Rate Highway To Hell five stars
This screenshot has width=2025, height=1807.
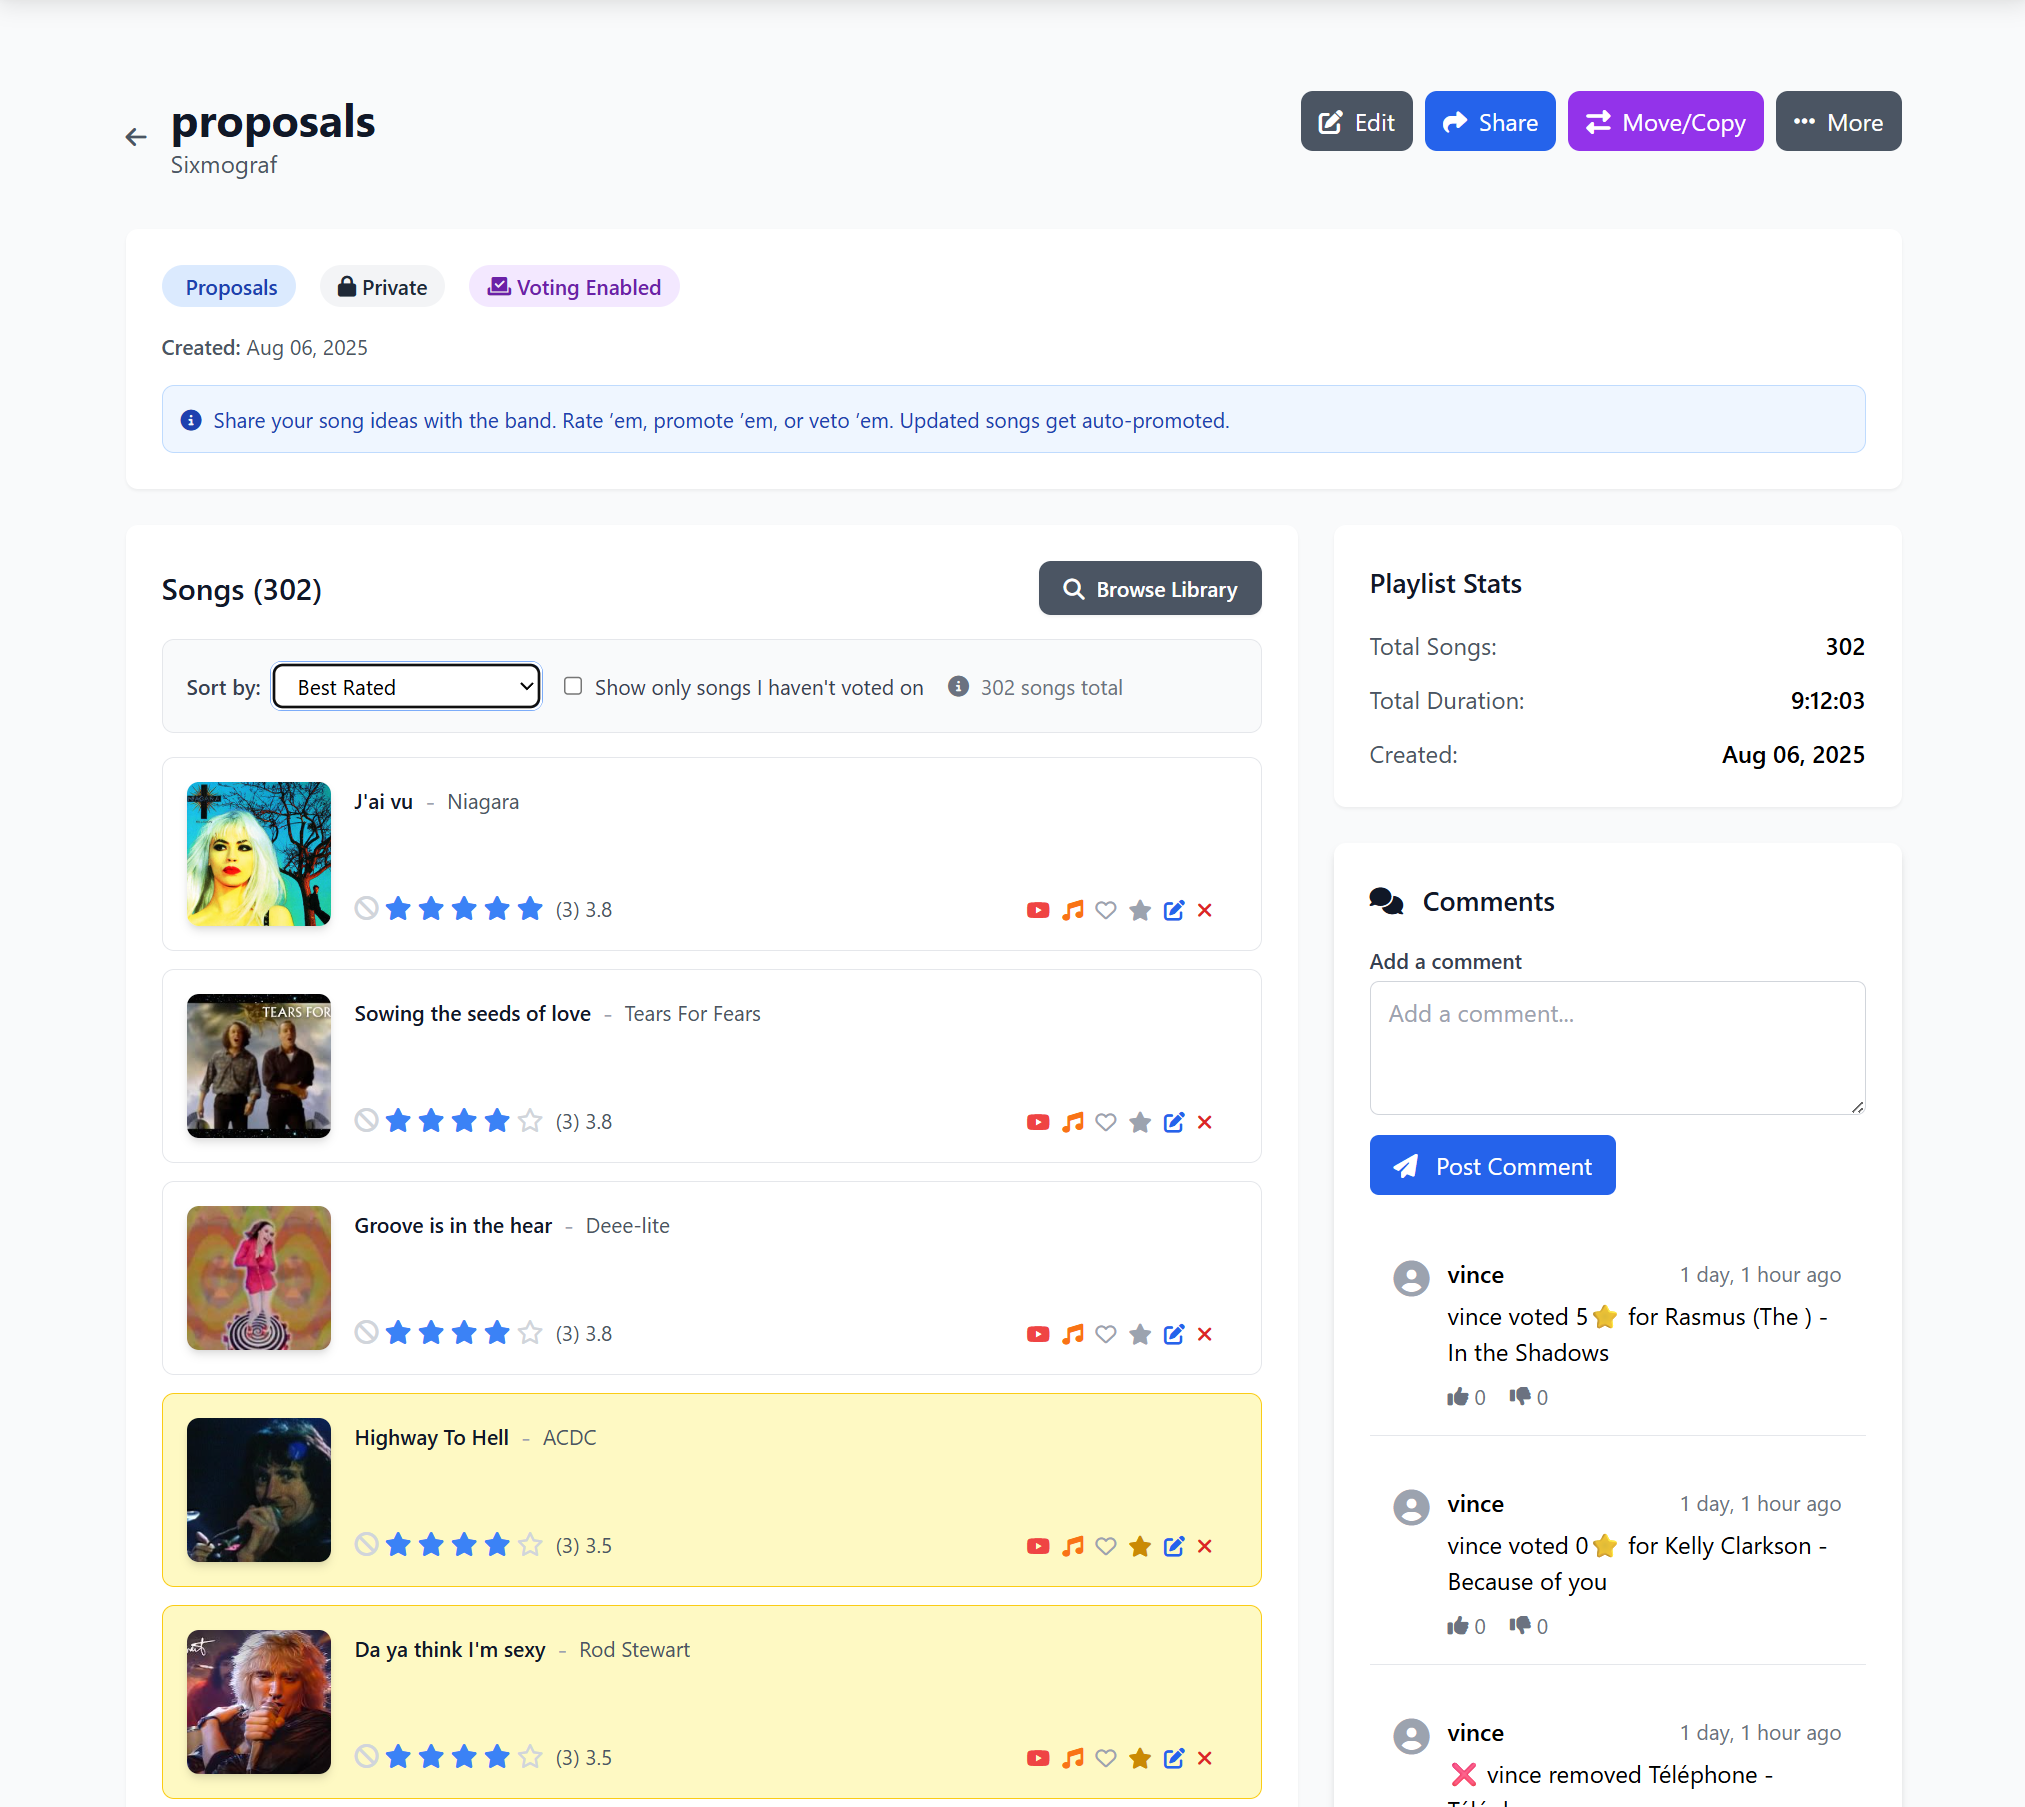pos(528,1544)
